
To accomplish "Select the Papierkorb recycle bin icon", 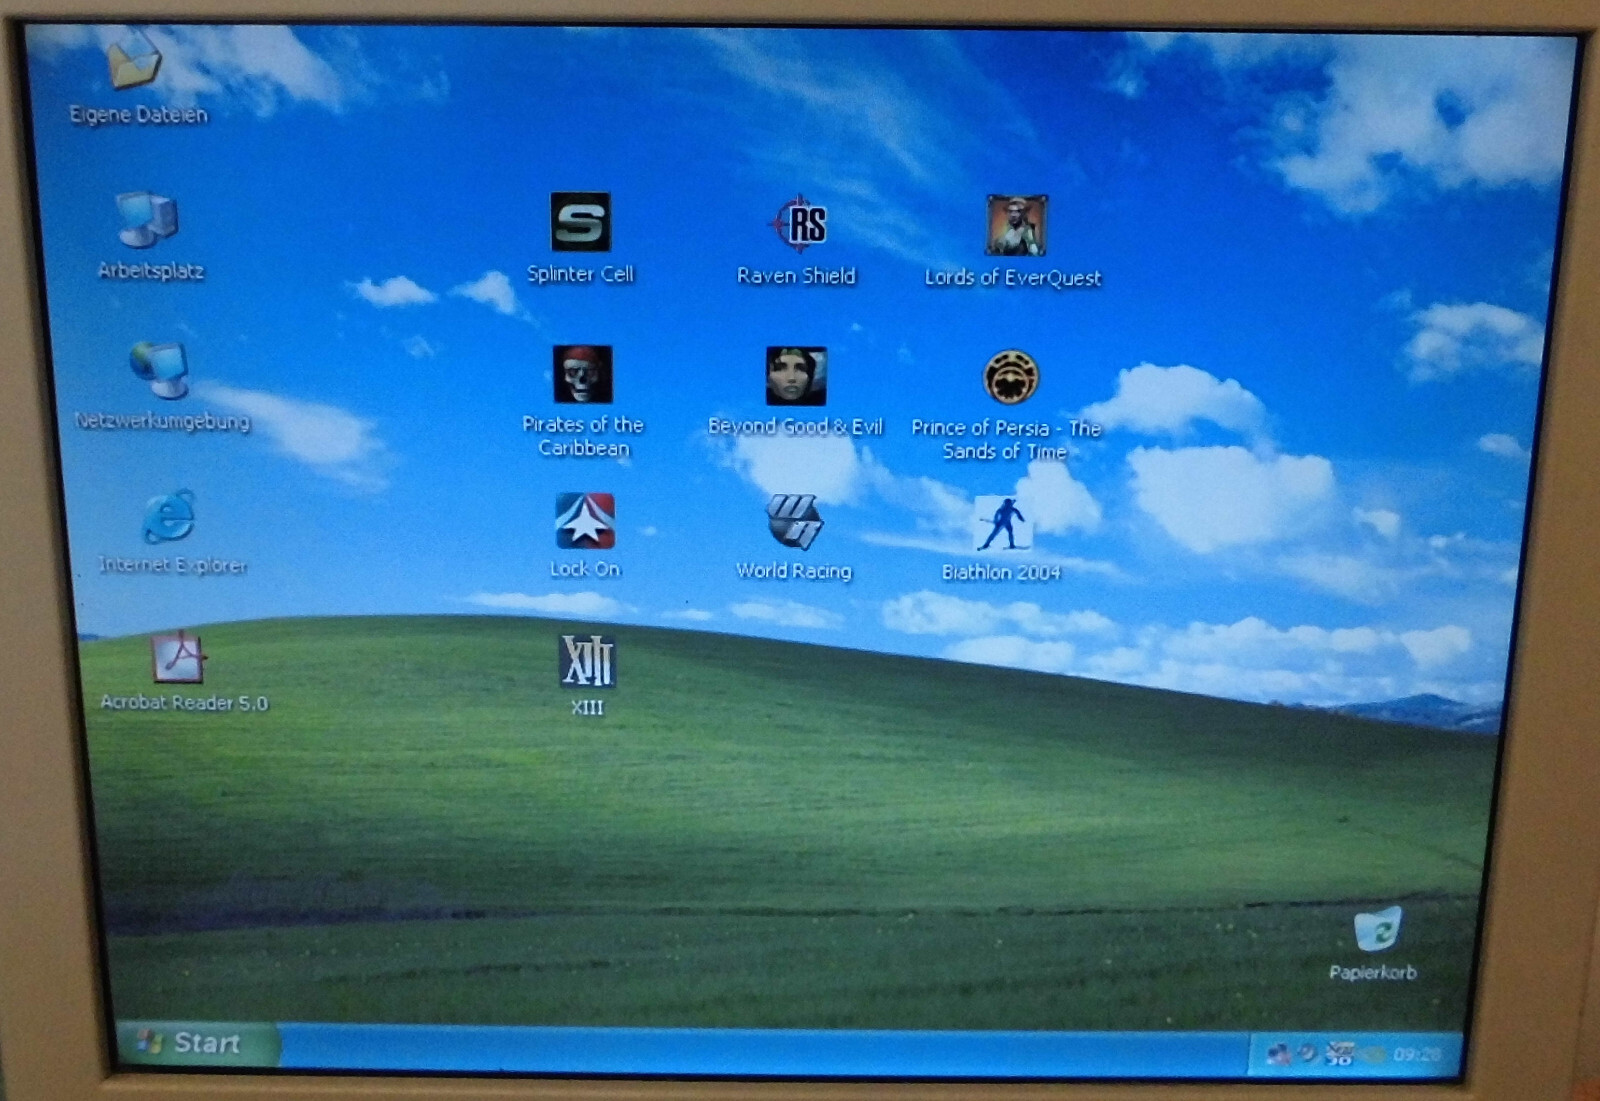I will click(x=1377, y=930).
